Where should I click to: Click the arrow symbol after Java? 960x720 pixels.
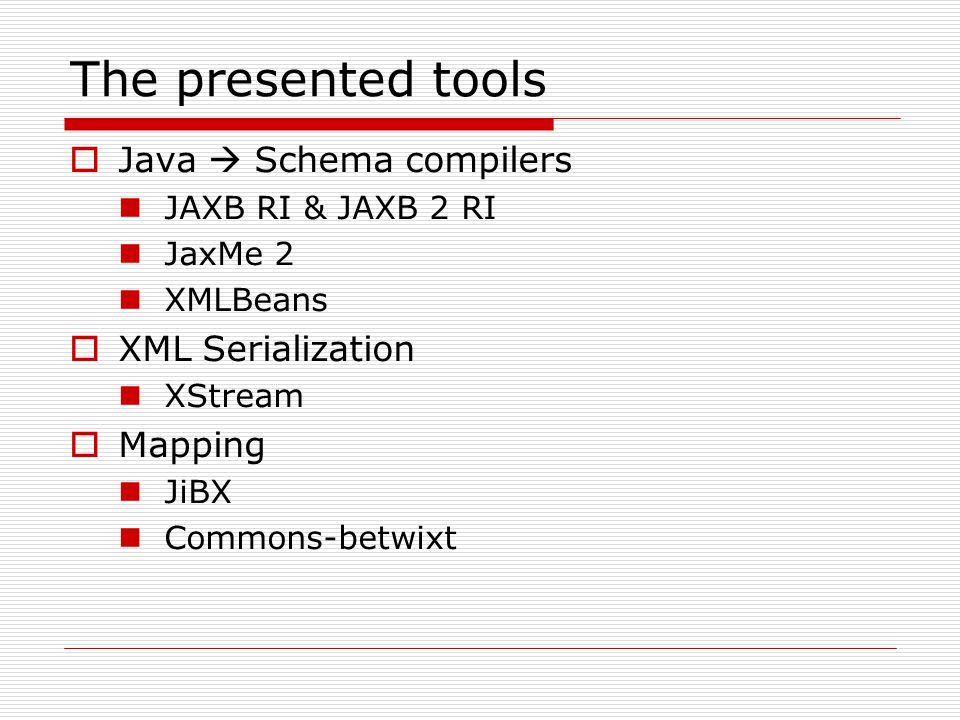pos(225,160)
